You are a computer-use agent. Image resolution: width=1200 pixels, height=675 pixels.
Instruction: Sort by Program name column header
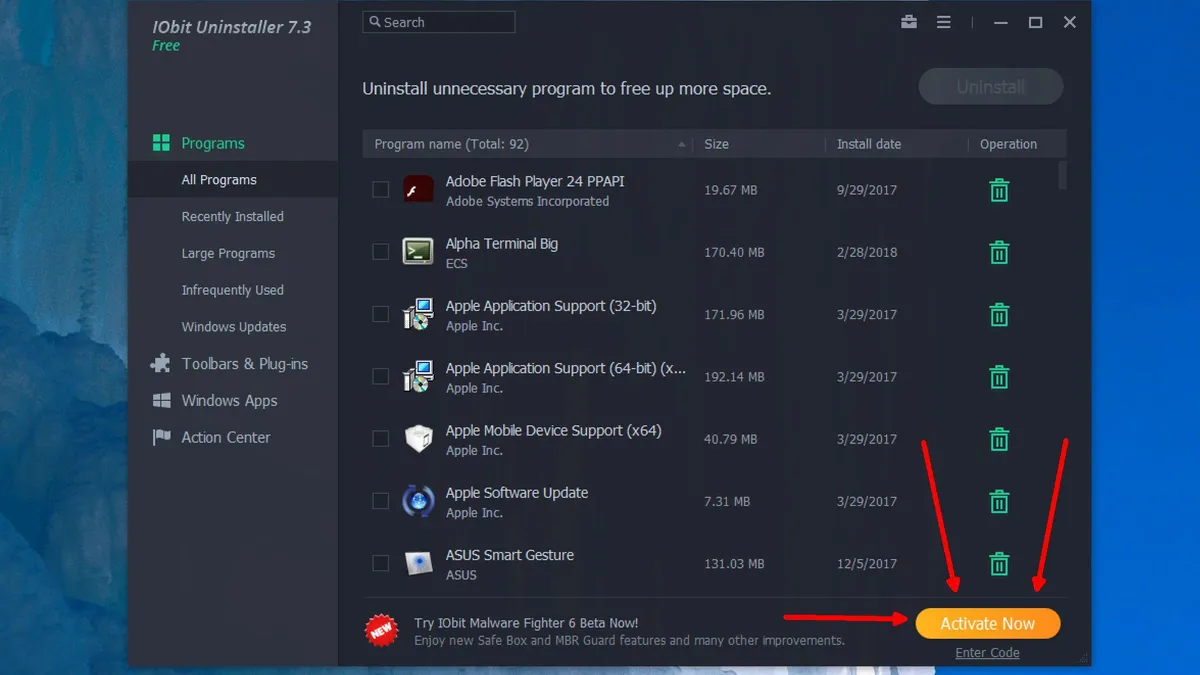pyautogui.click(x=527, y=144)
